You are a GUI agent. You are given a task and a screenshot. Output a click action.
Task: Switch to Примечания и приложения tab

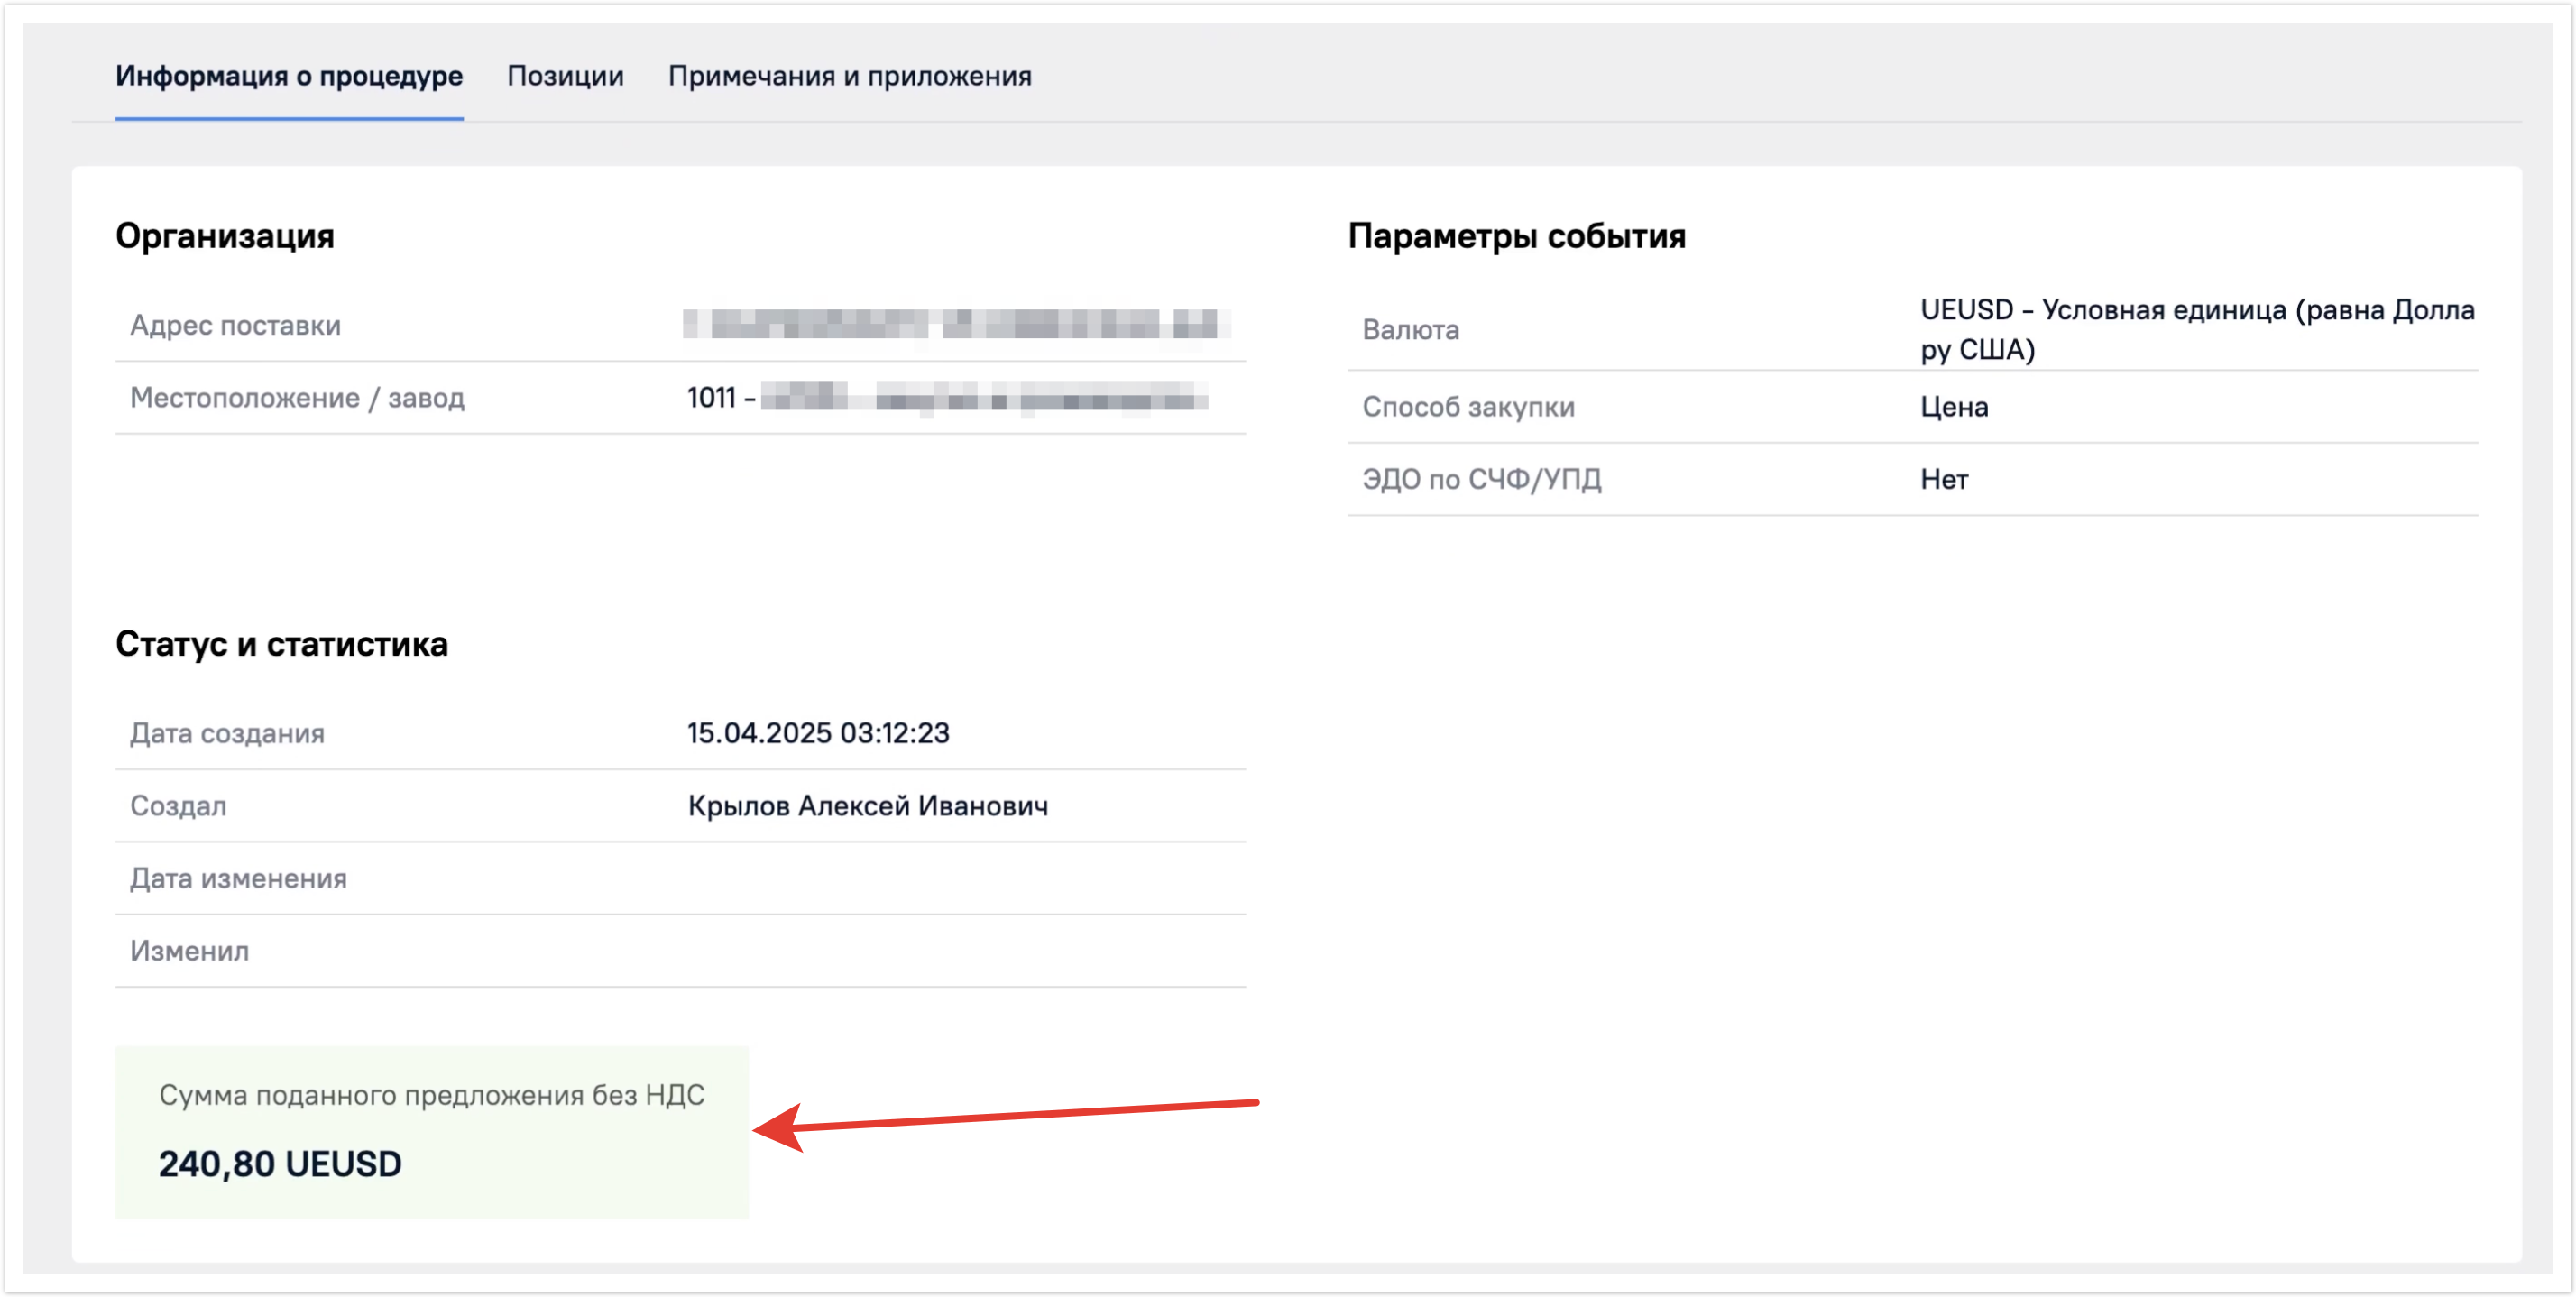tap(849, 76)
